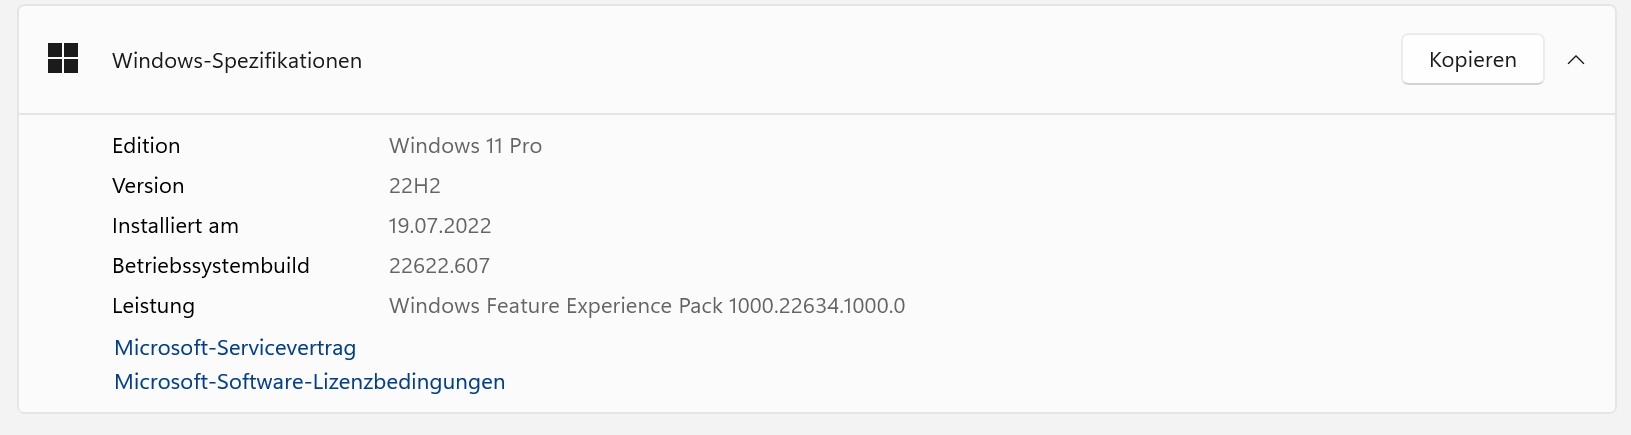Click the gray background below the card
1631x435 pixels.
(x=800, y=425)
